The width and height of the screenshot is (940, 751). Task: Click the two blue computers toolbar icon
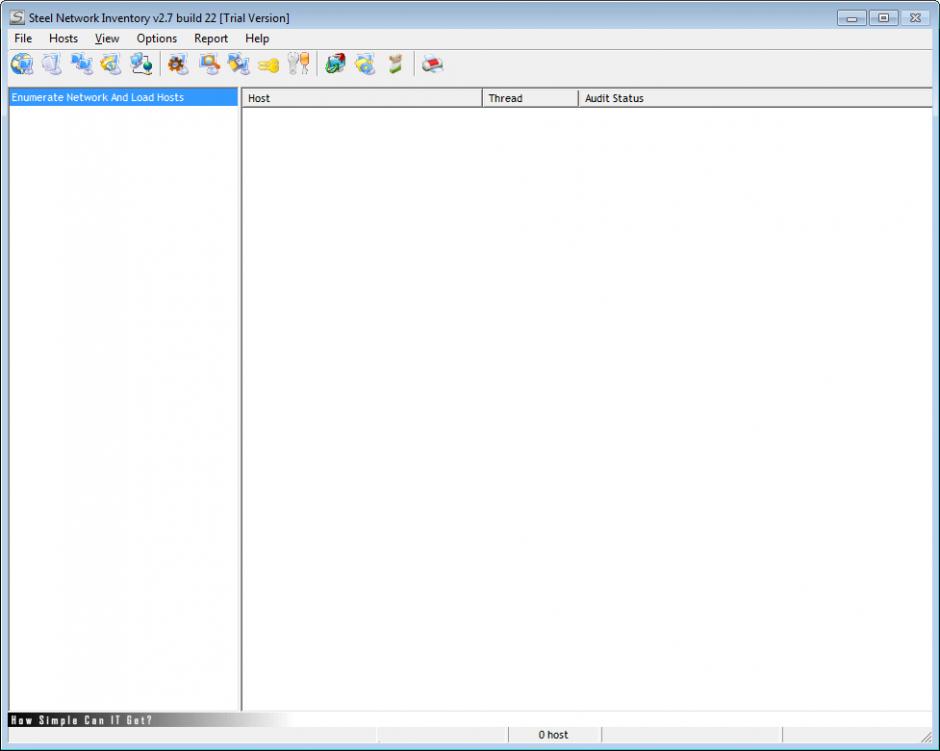(82, 64)
